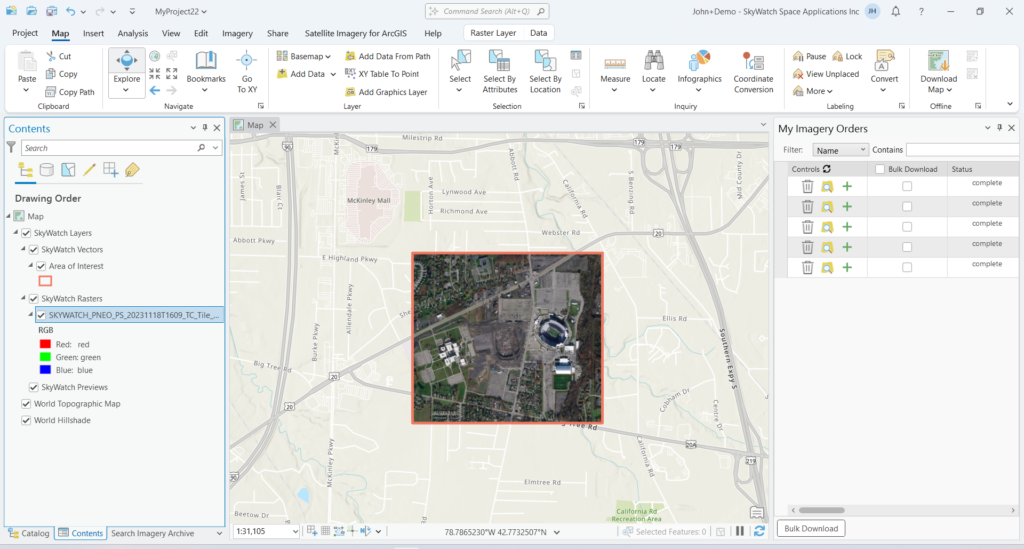Click the Go To XY tool

(247, 72)
